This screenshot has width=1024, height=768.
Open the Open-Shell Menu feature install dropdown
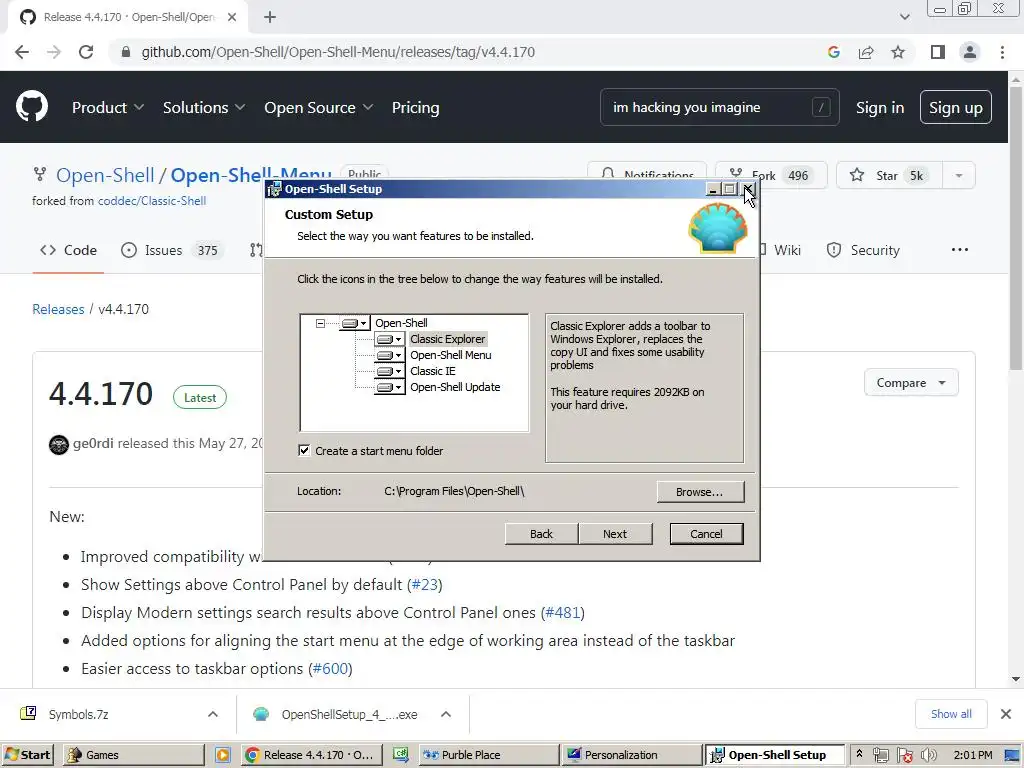[x=390, y=355]
